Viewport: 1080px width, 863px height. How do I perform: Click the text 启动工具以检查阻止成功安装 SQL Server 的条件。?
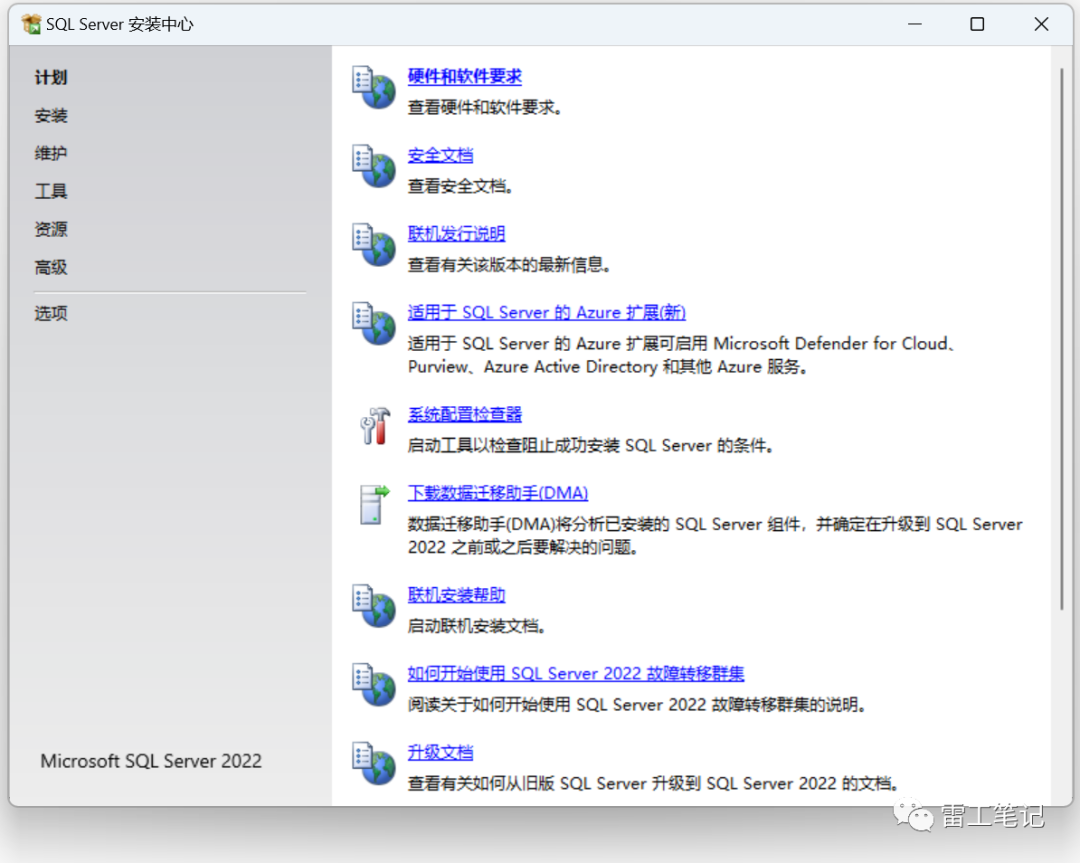click(x=590, y=445)
